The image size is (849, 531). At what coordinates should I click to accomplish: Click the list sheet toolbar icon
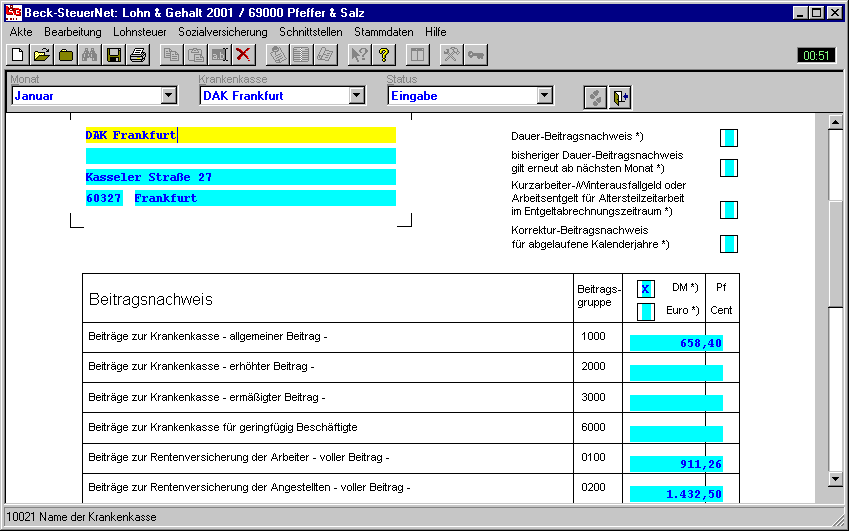coord(301,55)
